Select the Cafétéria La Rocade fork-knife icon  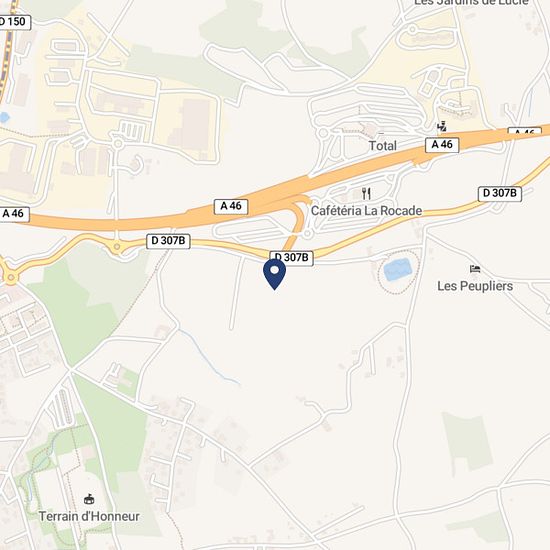[x=366, y=193]
